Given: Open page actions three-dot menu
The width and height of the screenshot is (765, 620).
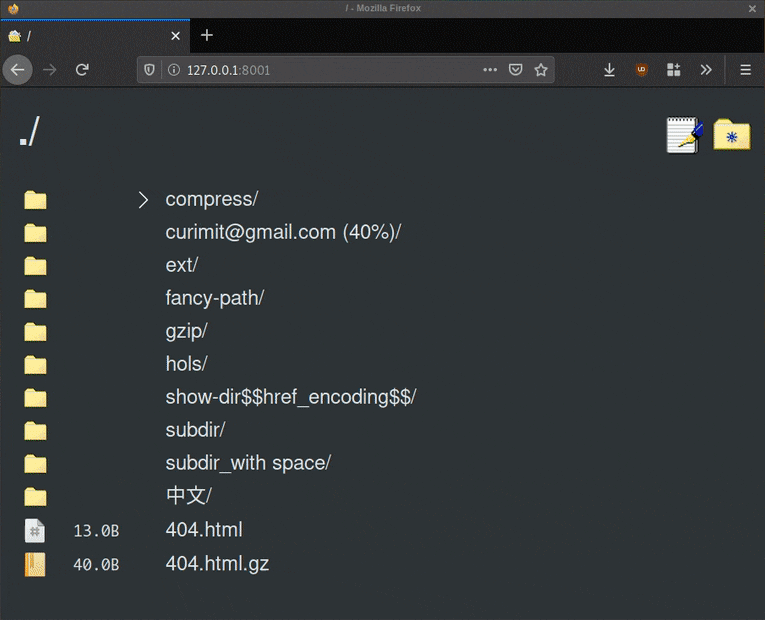Looking at the screenshot, I should [490, 70].
